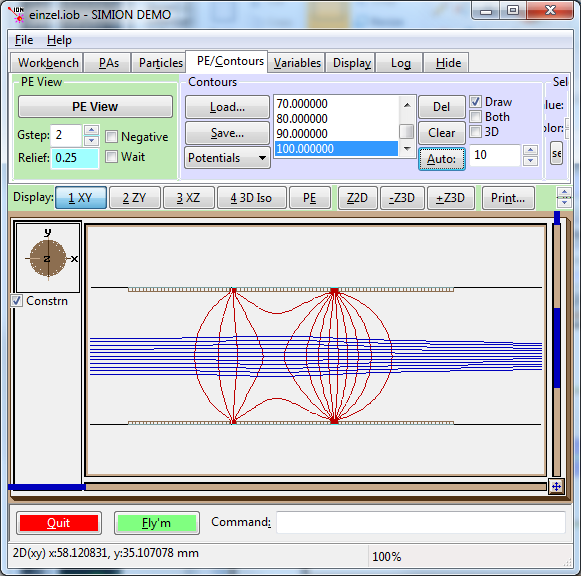Toggle the Wait checkbox

pyautogui.click(x=111, y=157)
